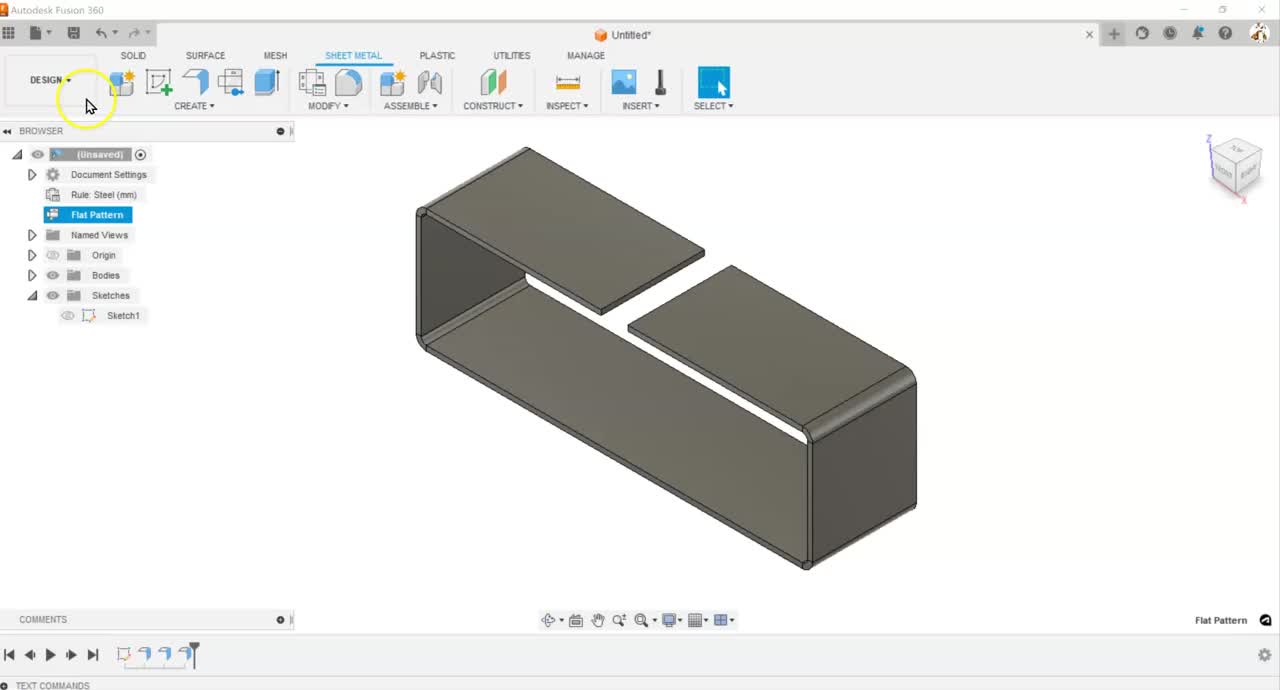
Task: Switch to the Solid ribbon tab
Action: coord(133,55)
